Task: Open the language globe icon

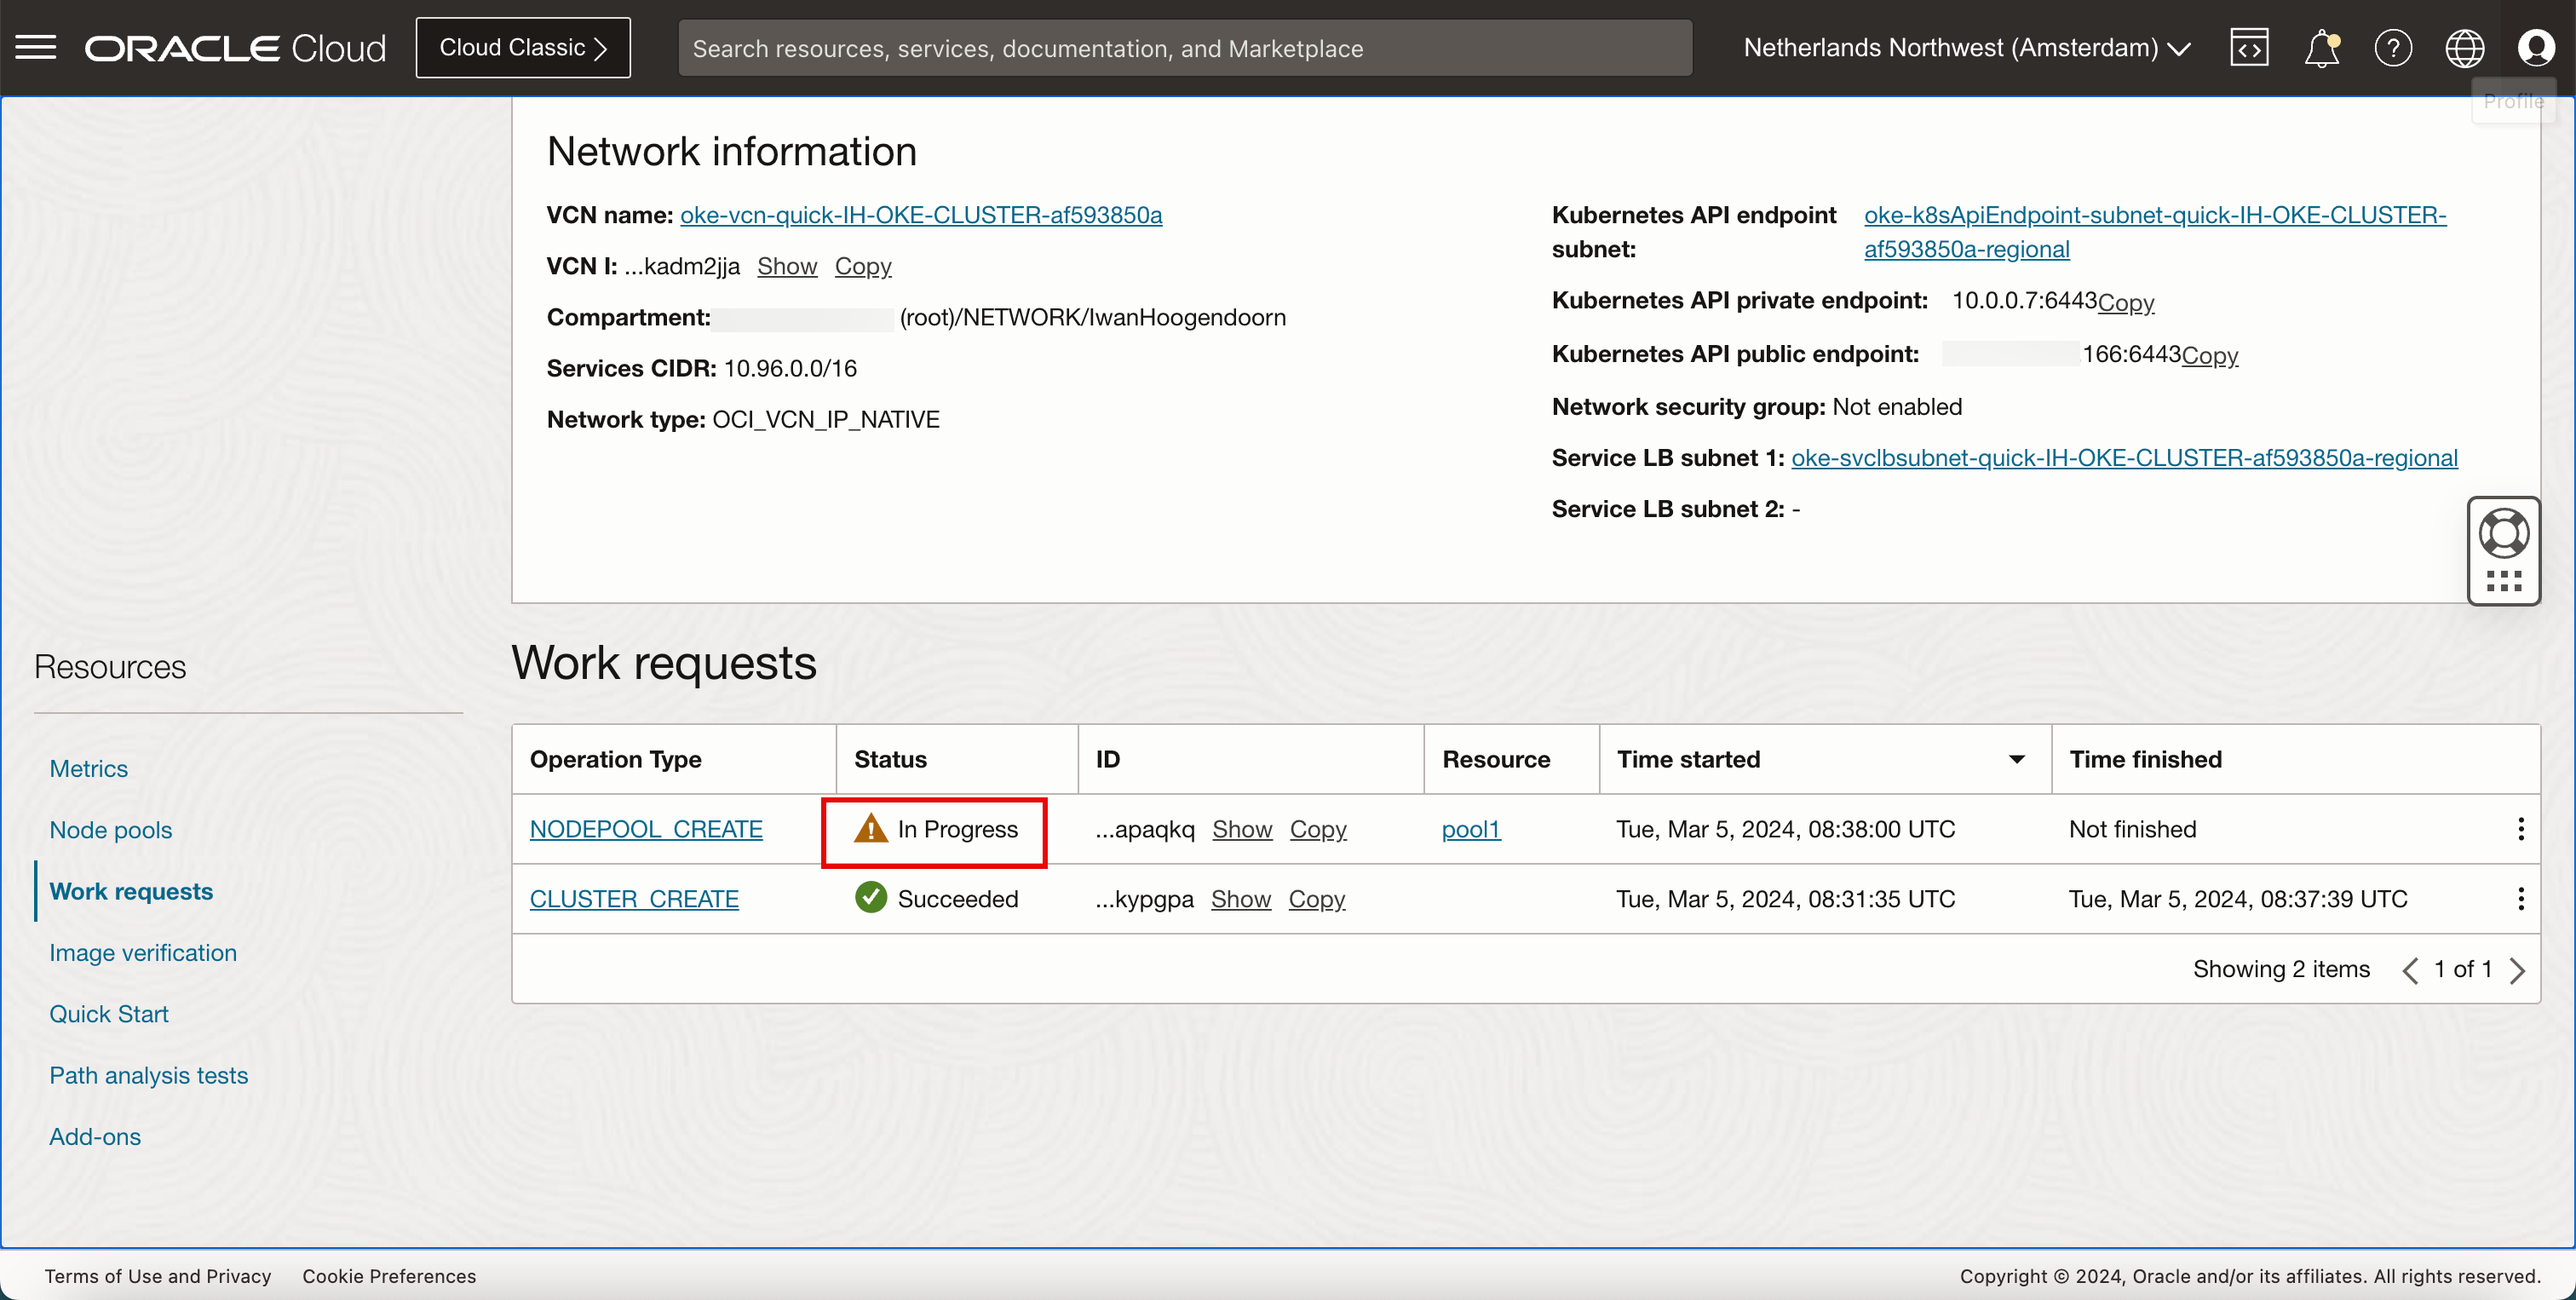Action: 2464,47
